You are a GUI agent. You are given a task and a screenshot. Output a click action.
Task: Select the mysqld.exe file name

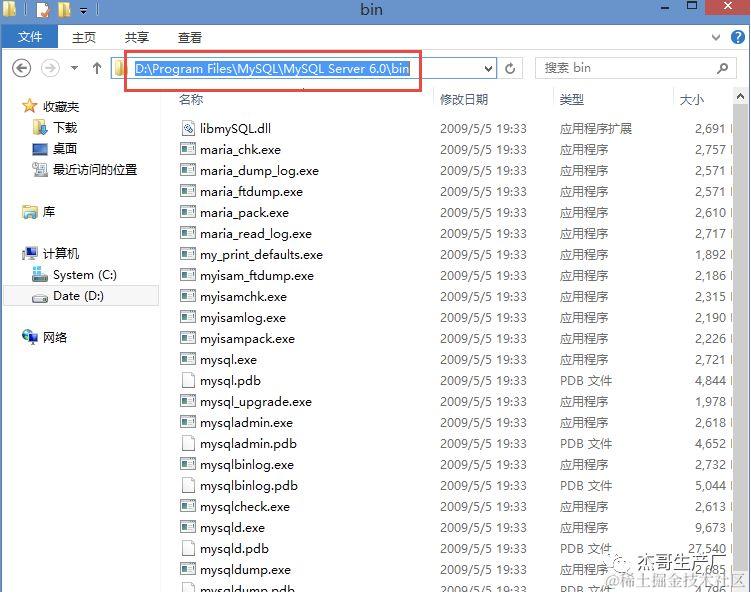(x=232, y=528)
